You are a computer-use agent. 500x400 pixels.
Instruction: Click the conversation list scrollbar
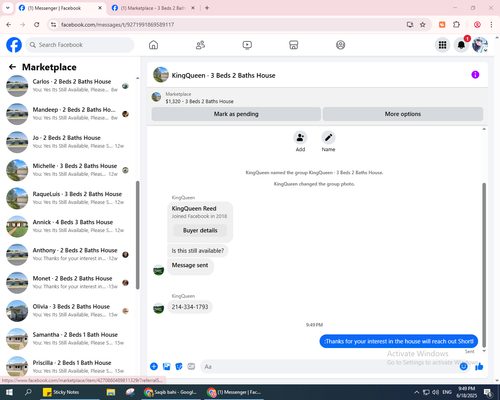138,235
